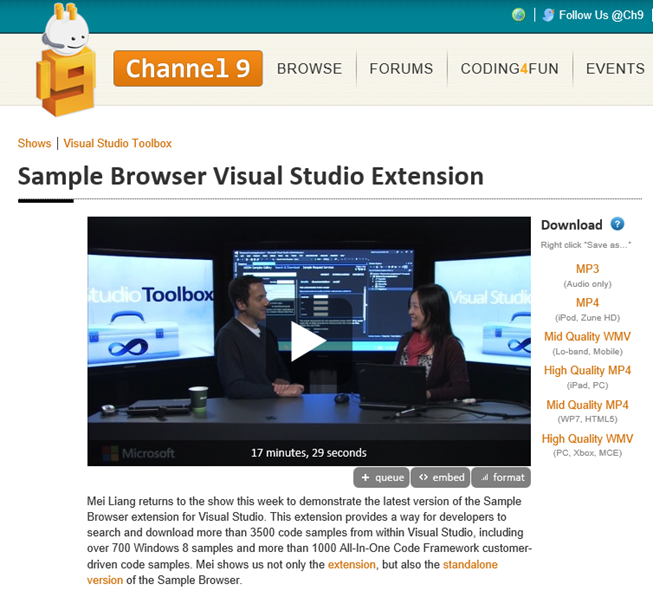Download High Quality MP4
This screenshot has height=597, width=653.
click(587, 370)
